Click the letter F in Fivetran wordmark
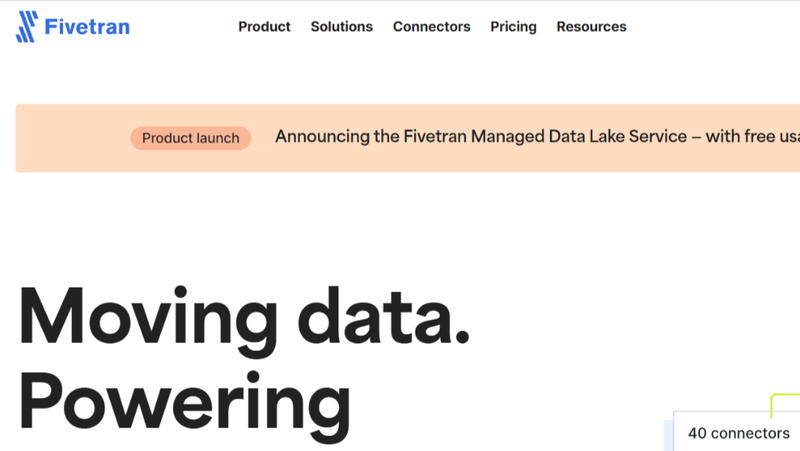800x451 pixels. point(49,27)
